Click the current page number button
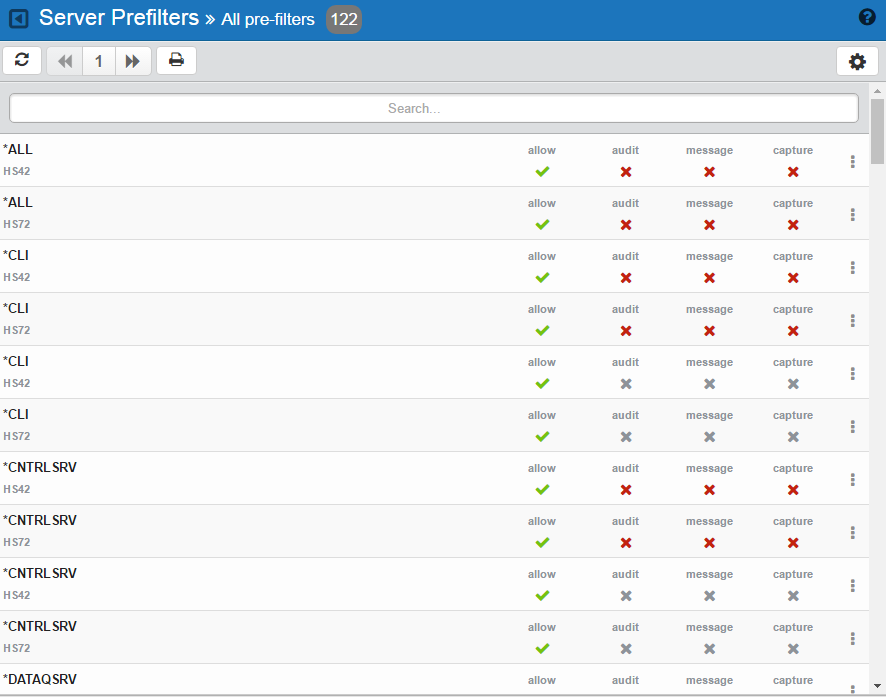The width and height of the screenshot is (886, 697). click(x=98, y=60)
